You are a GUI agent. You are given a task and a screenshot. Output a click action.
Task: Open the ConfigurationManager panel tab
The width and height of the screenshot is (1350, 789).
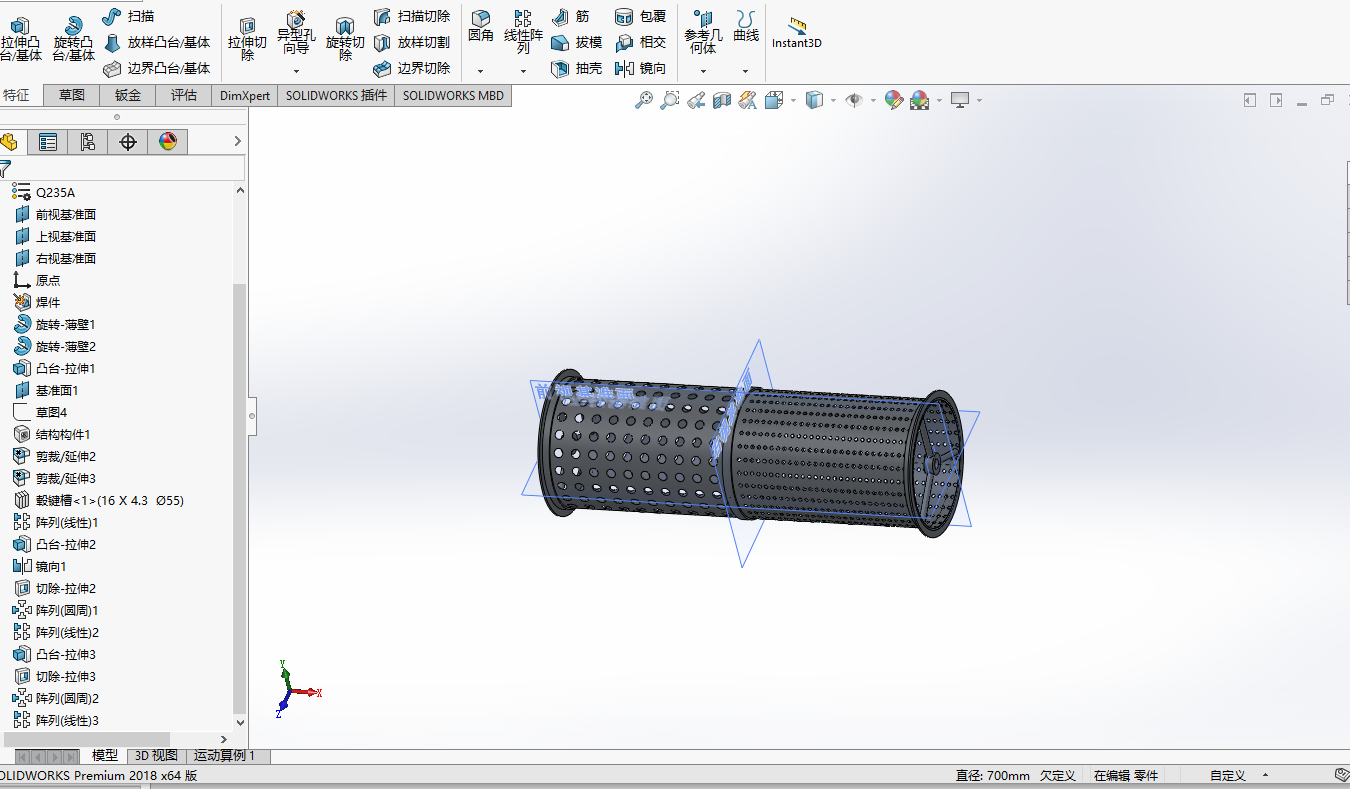click(x=87, y=142)
